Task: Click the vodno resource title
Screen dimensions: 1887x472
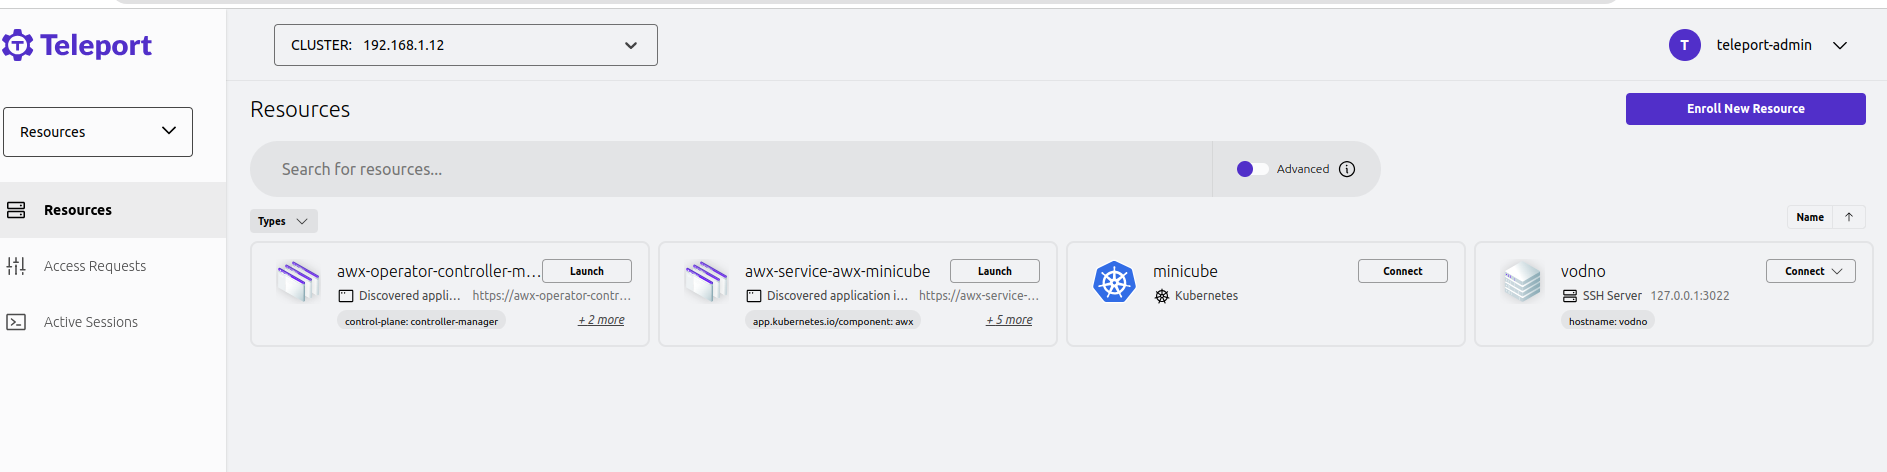Action: point(1583,271)
